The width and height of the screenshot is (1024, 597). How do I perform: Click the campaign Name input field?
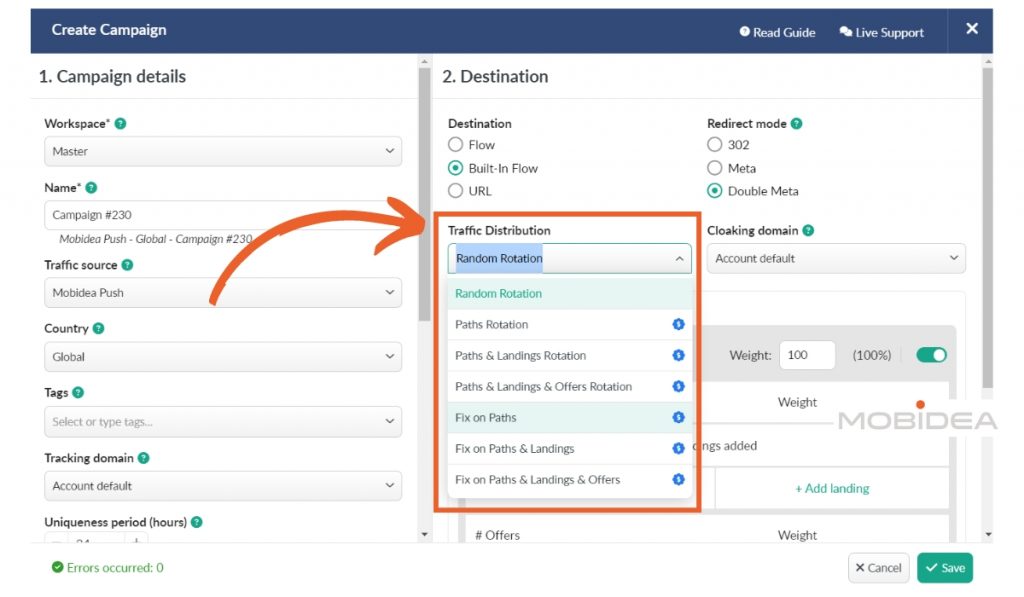[x=222, y=215]
